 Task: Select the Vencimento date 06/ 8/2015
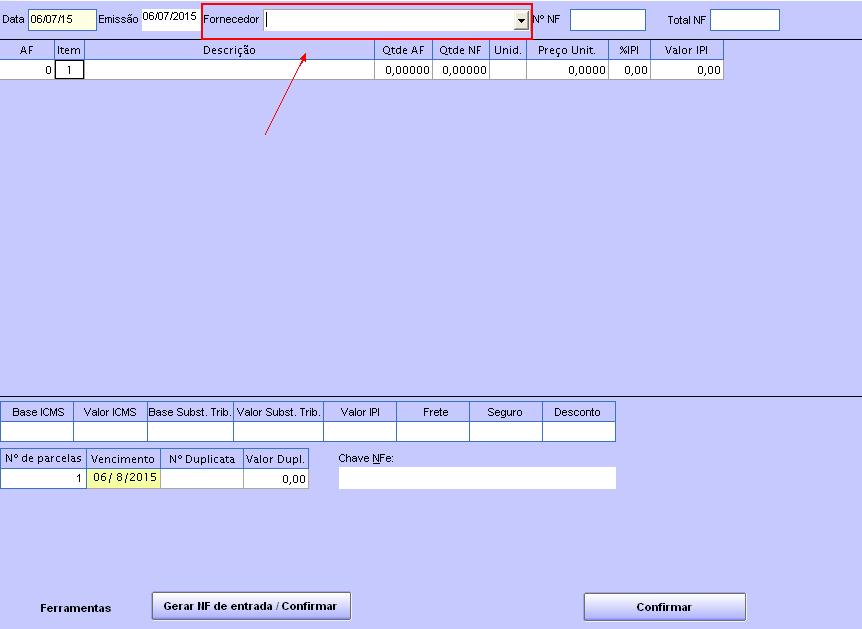tap(124, 478)
